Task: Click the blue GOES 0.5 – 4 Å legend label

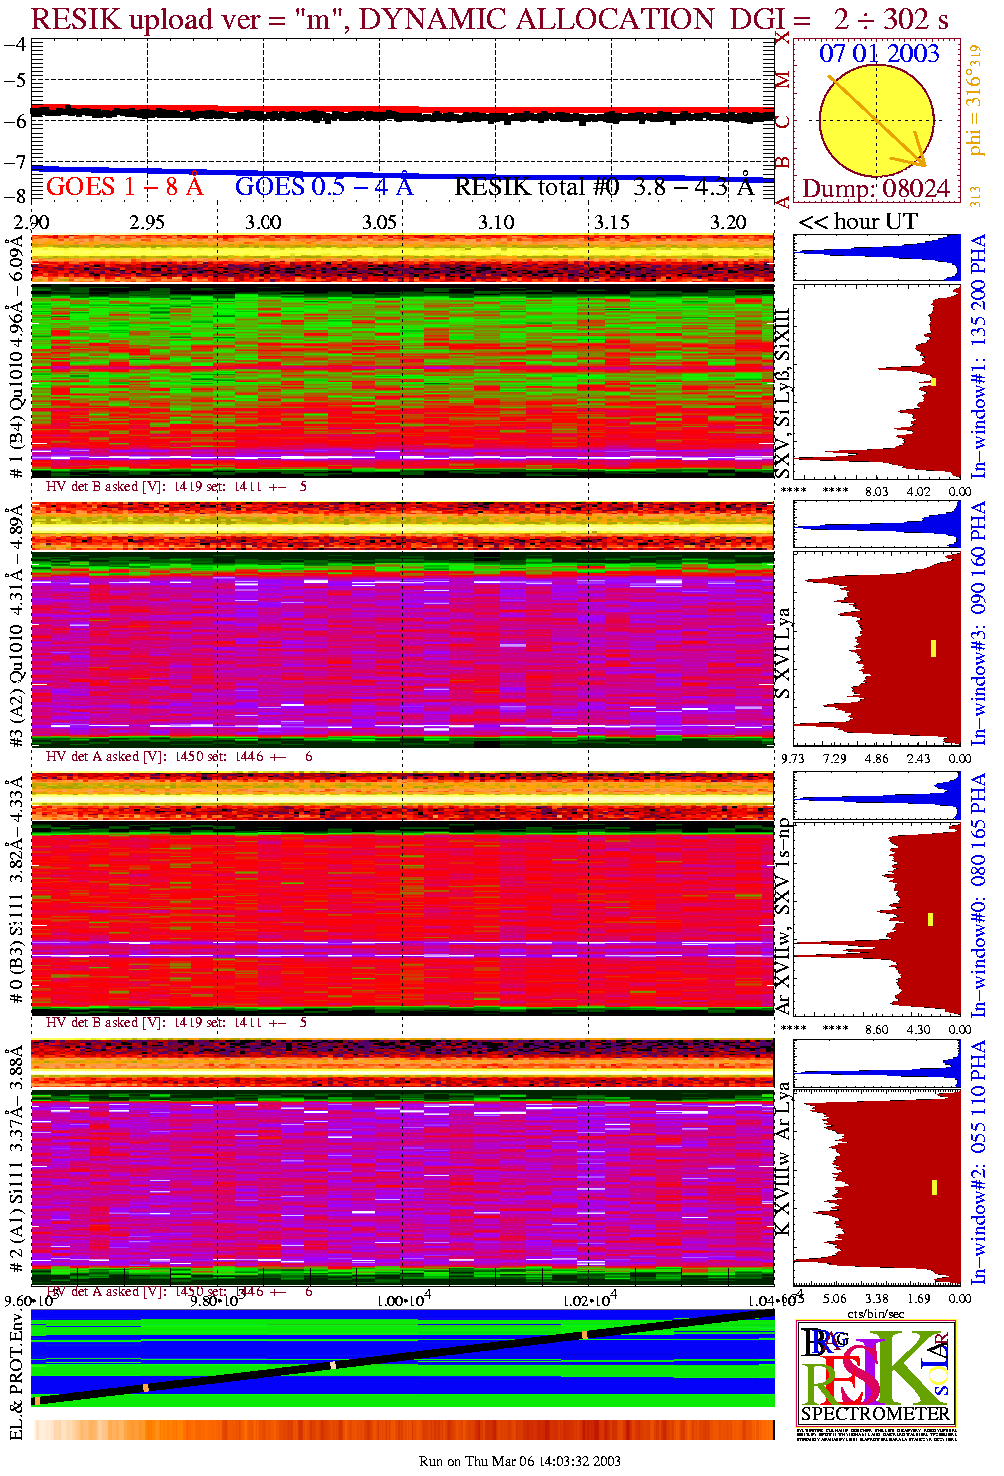Action: (x=323, y=187)
